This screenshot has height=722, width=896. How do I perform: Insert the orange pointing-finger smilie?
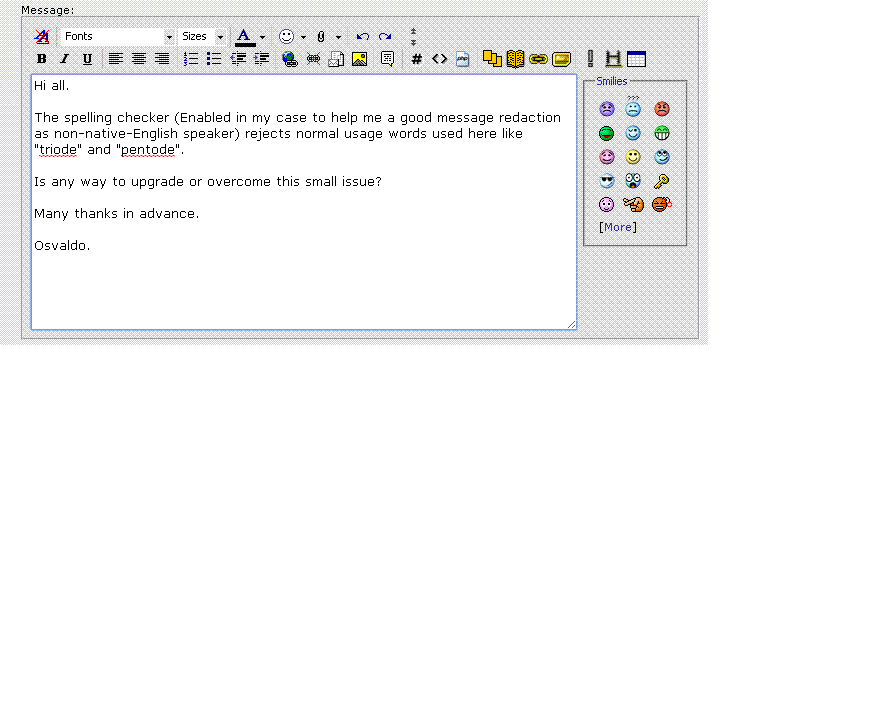click(x=633, y=204)
